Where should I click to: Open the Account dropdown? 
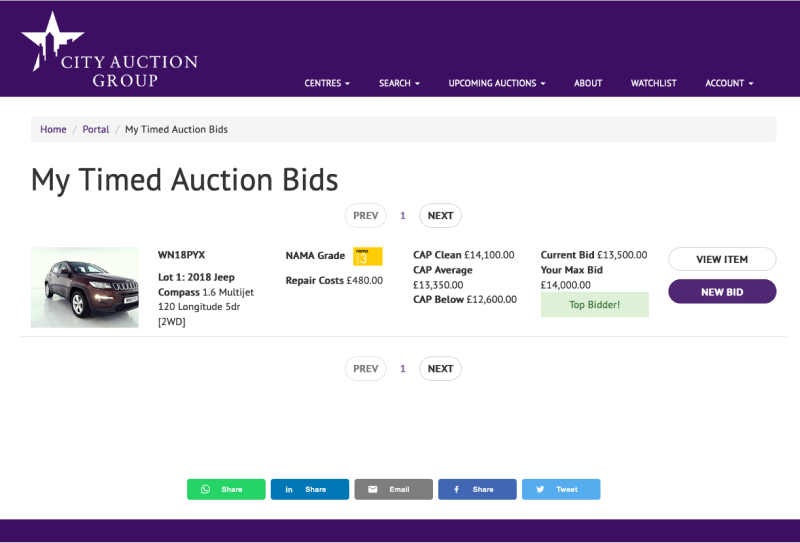tap(729, 83)
